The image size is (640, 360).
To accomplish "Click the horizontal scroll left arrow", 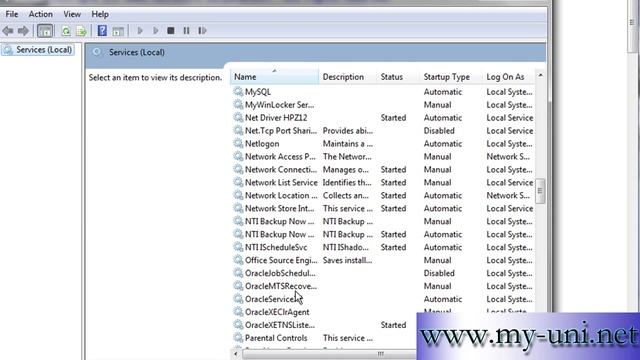I will click(236, 354).
